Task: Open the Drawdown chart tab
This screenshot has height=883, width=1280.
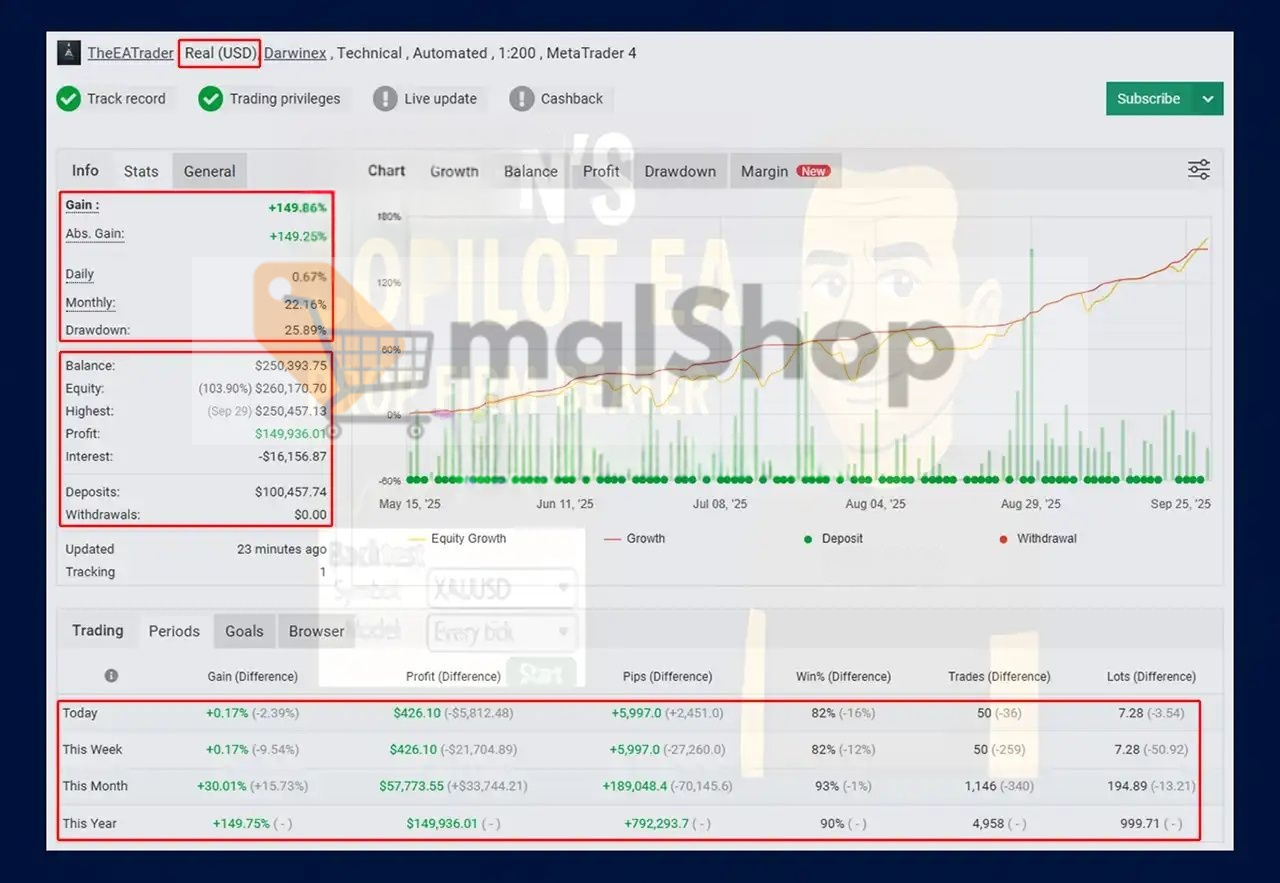Action: point(680,171)
